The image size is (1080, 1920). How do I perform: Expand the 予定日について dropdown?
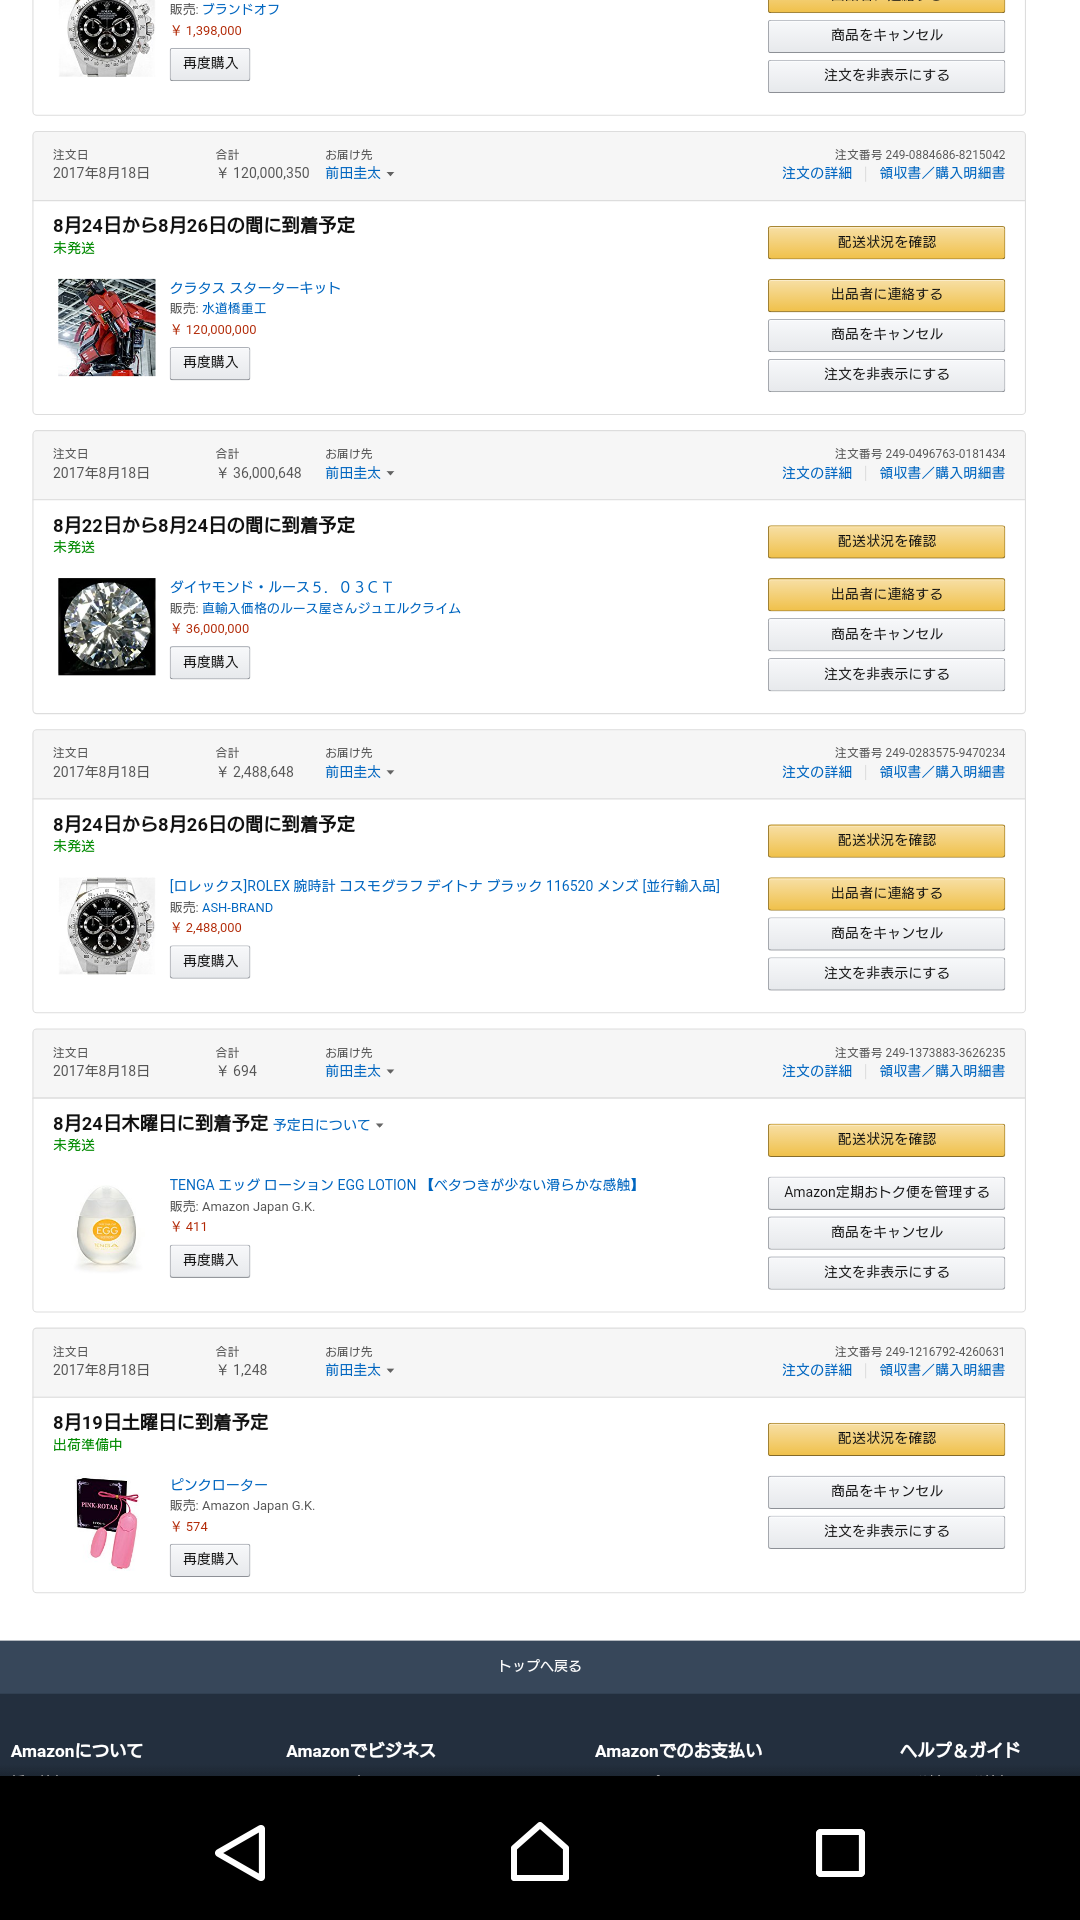click(328, 1125)
